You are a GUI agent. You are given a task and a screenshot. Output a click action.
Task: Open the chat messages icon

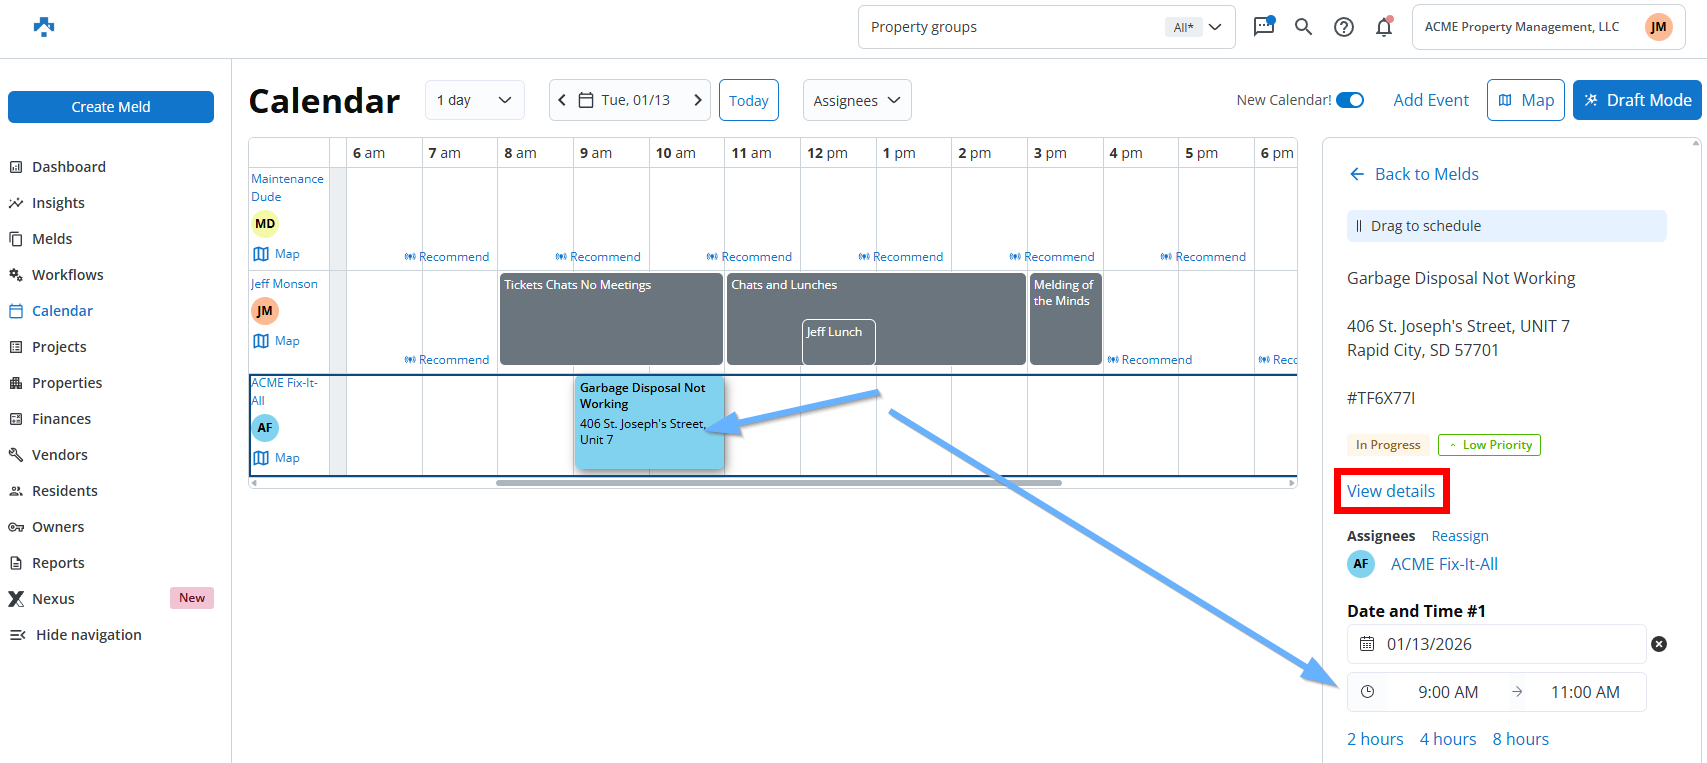click(1264, 27)
